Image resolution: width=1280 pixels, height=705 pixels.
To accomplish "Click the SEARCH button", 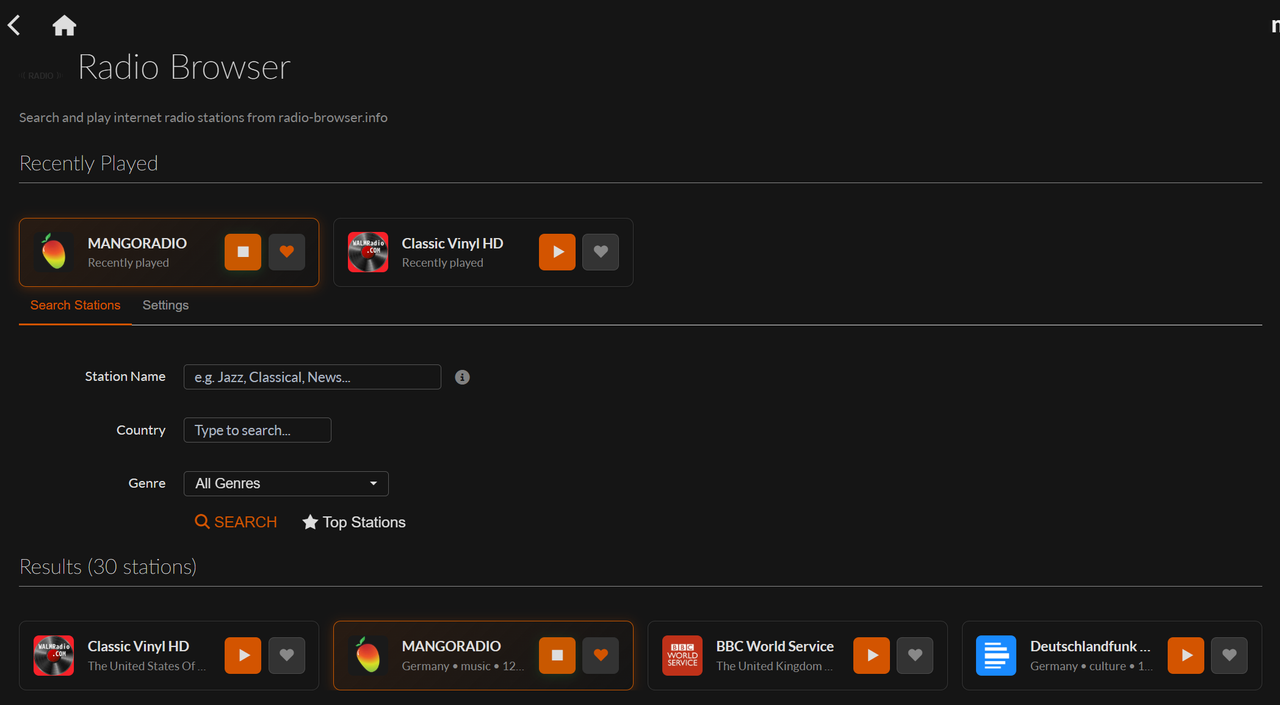I will (x=236, y=522).
